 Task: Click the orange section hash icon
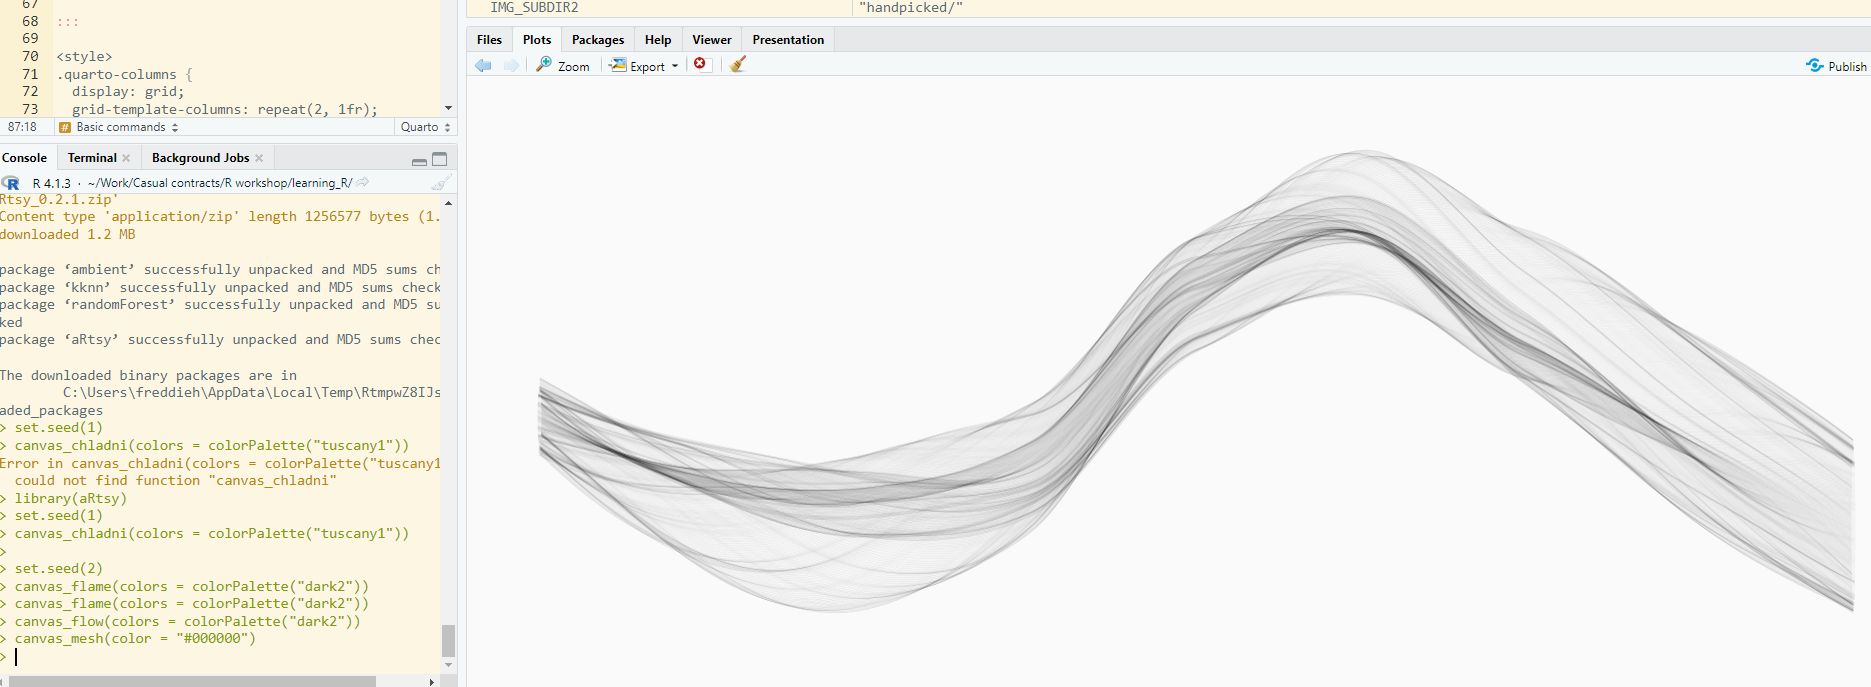coord(65,128)
